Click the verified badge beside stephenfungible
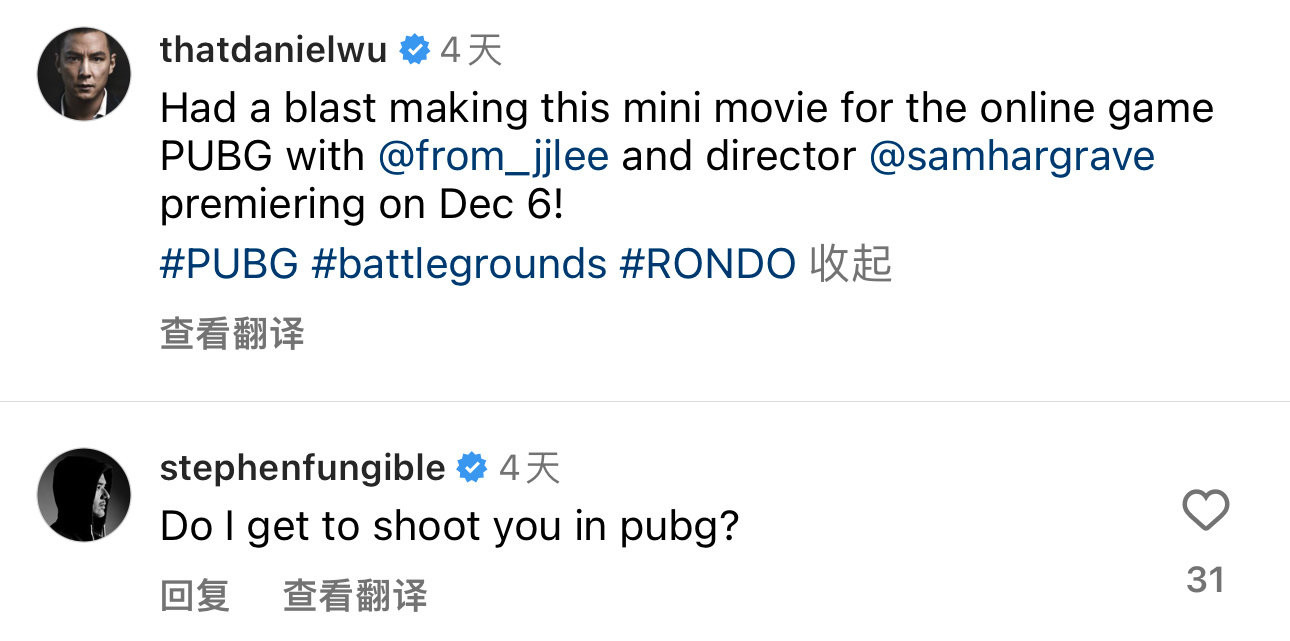The width and height of the screenshot is (1290, 641). (473, 467)
